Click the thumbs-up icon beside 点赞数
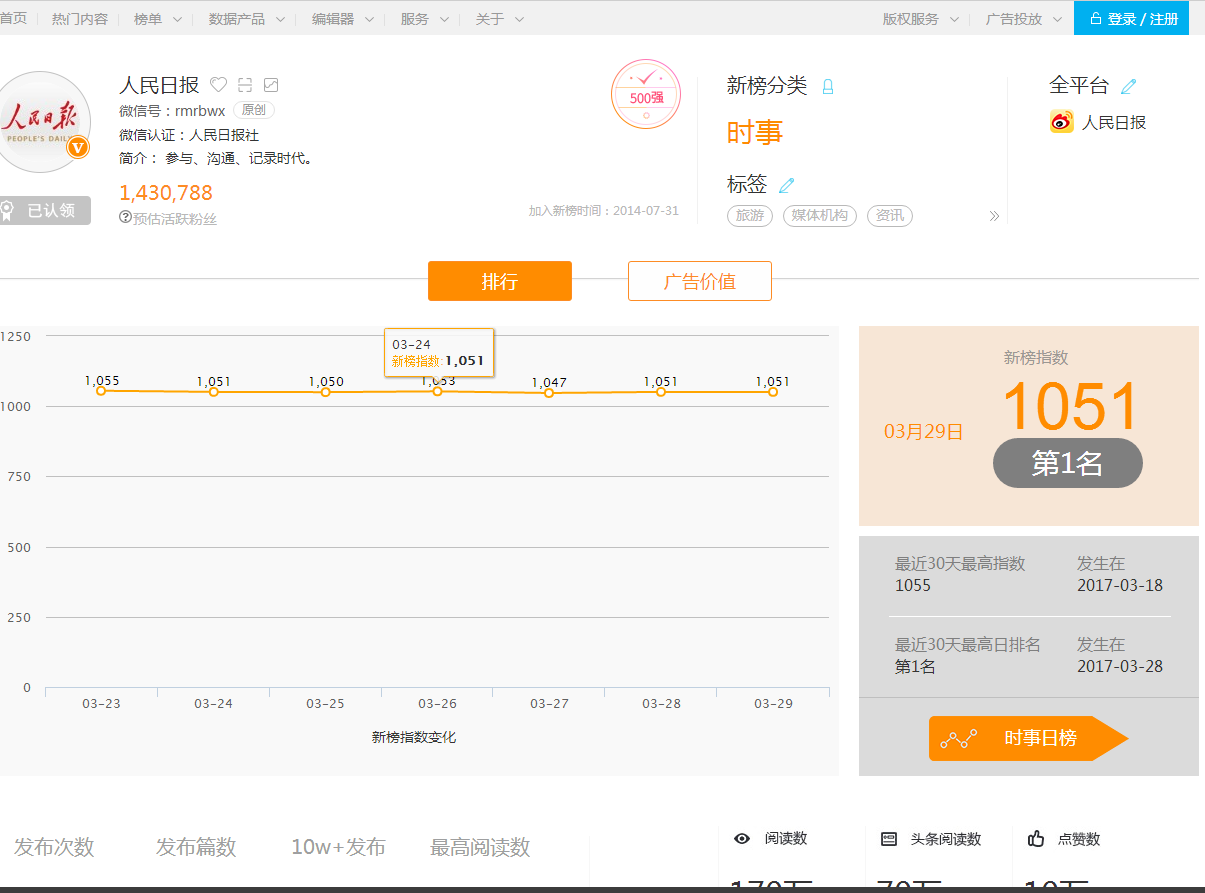1205x893 pixels. point(1036,839)
